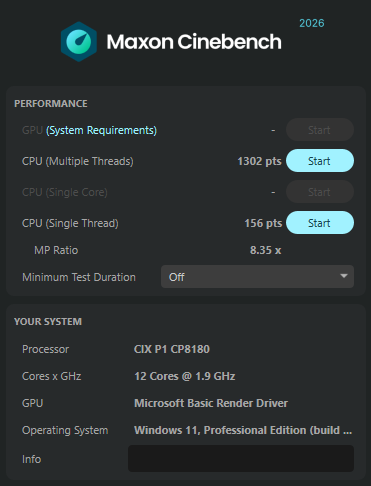Click the MP Ratio label
This screenshot has width=371, height=486.
[x=56, y=250]
